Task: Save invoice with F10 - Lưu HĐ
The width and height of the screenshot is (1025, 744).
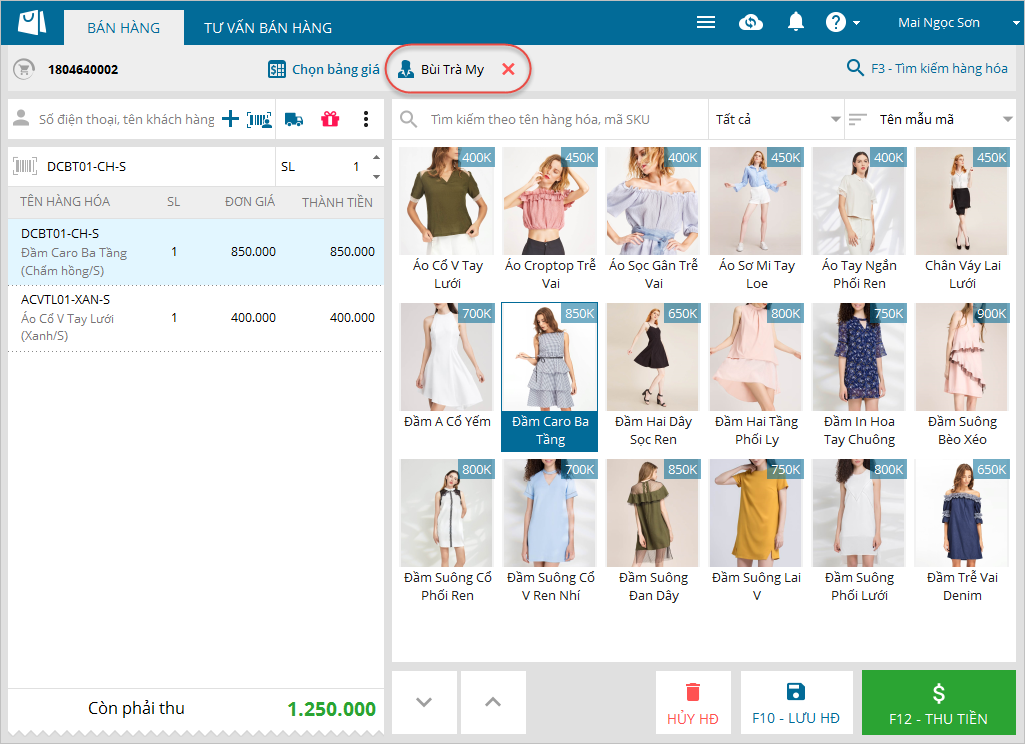Action: pos(796,704)
